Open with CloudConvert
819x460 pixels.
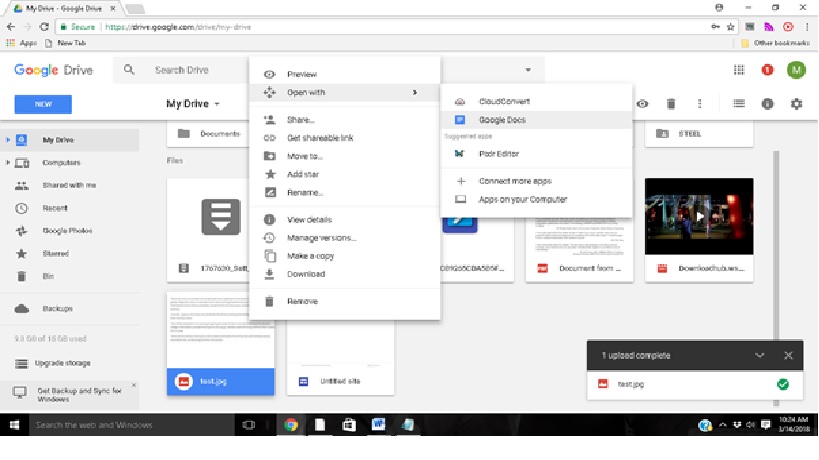click(536, 101)
